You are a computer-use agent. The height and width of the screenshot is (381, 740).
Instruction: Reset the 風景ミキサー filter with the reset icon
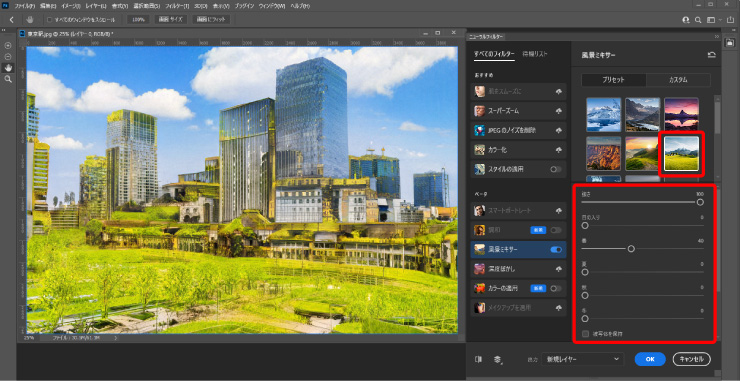pyautogui.click(x=711, y=55)
